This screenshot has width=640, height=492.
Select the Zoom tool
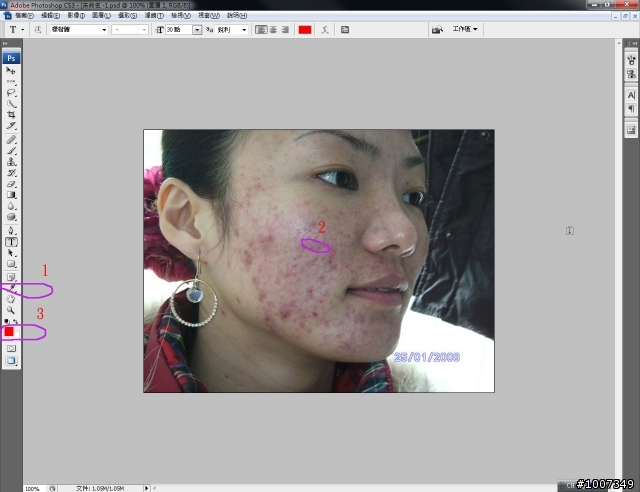11,310
